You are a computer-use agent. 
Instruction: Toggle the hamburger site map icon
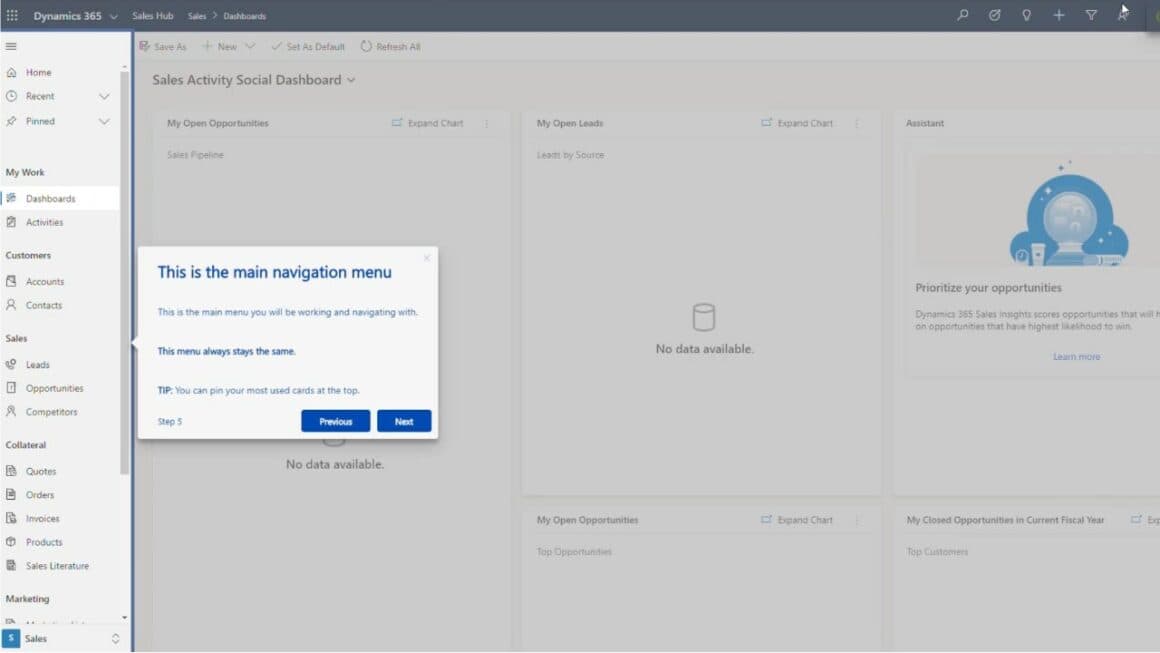[11, 46]
